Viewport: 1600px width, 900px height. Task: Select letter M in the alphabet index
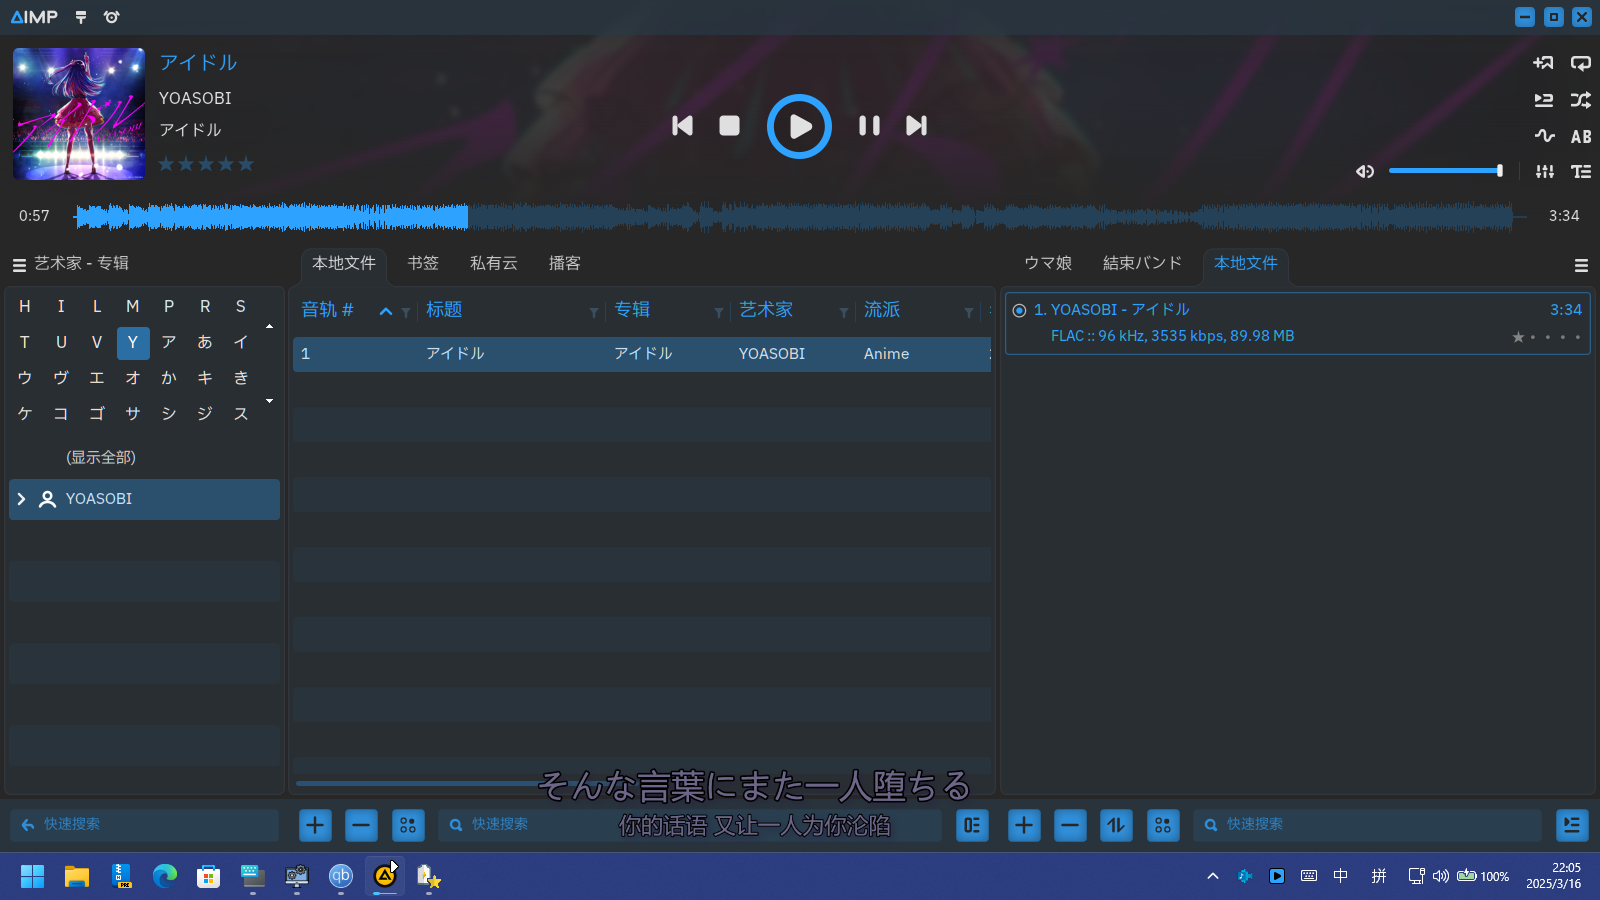pos(133,307)
